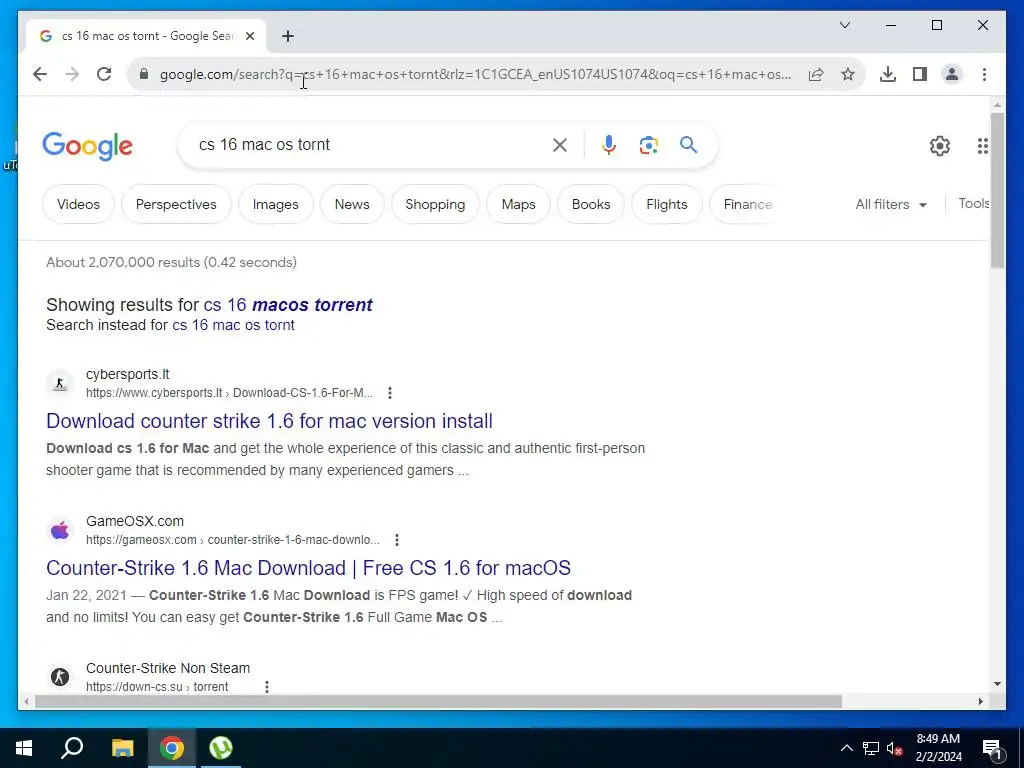
Task: Bookmark this page with star icon
Action: click(848, 74)
